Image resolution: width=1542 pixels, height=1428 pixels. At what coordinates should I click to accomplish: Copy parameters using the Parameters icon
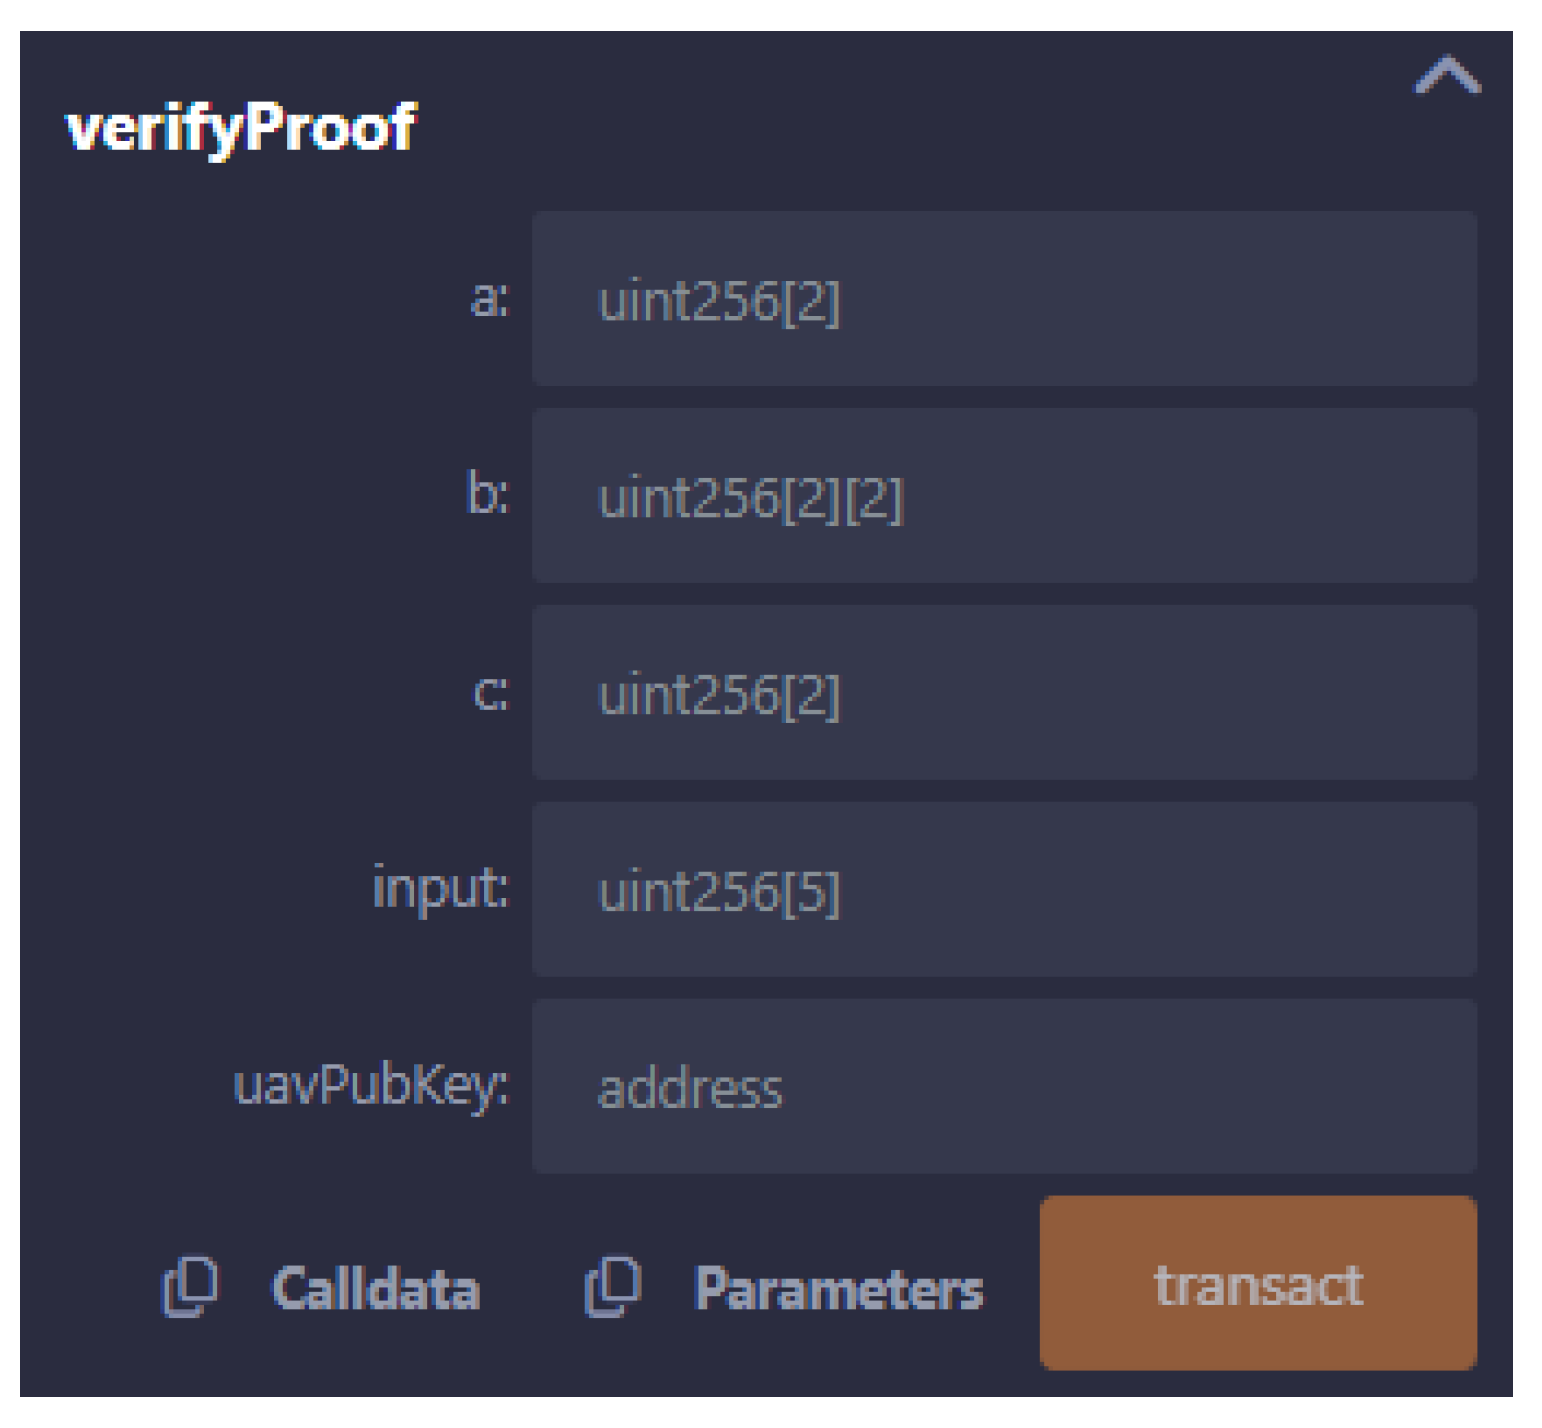tap(612, 1286)
